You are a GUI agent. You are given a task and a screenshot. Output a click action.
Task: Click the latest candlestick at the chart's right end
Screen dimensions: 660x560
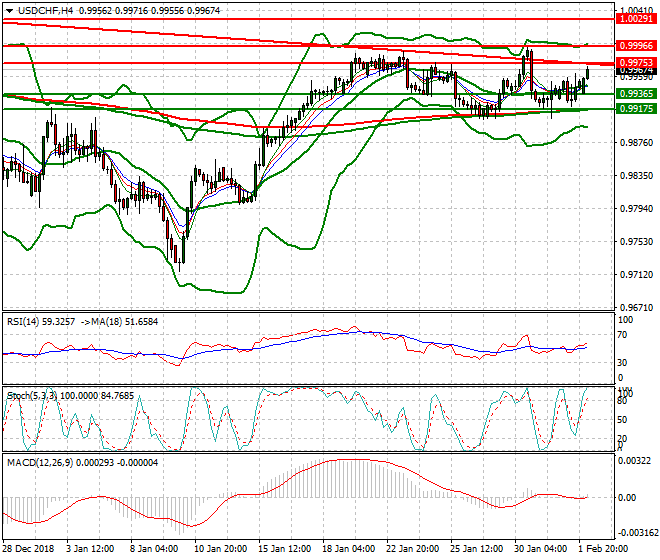point(588,72)
